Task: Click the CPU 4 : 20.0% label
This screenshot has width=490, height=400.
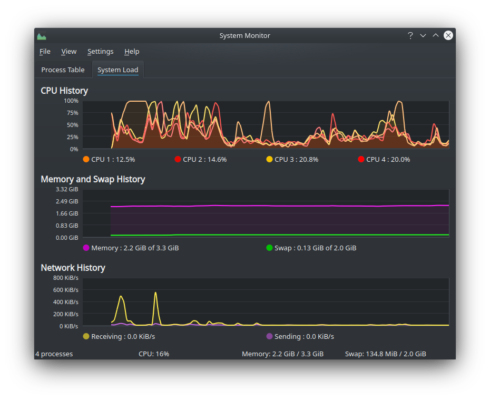Action: point(388,159)
